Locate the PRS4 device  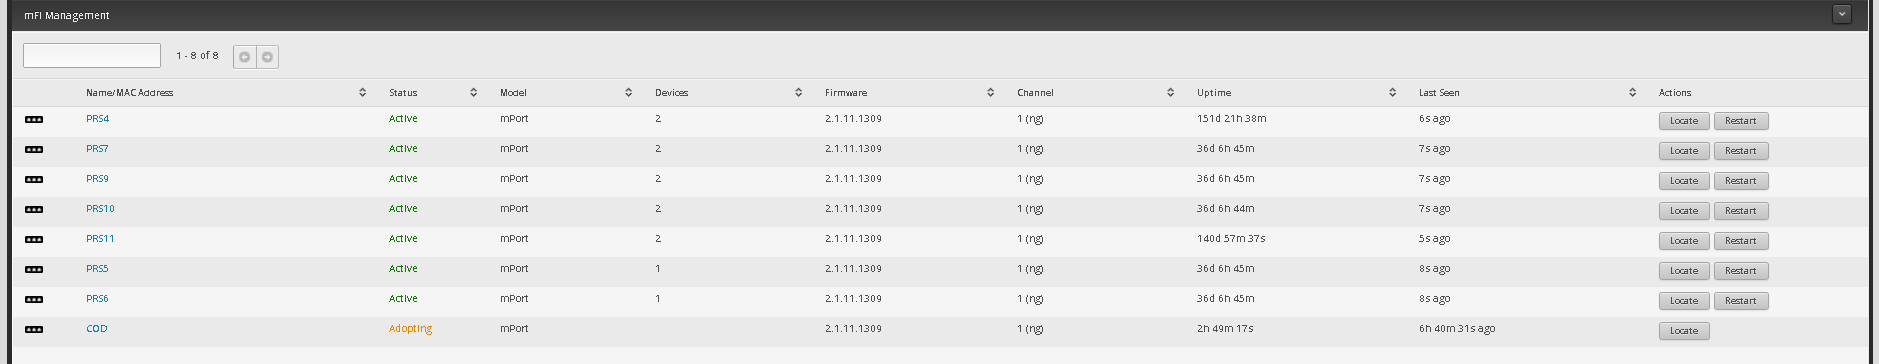pos(1684,121)
